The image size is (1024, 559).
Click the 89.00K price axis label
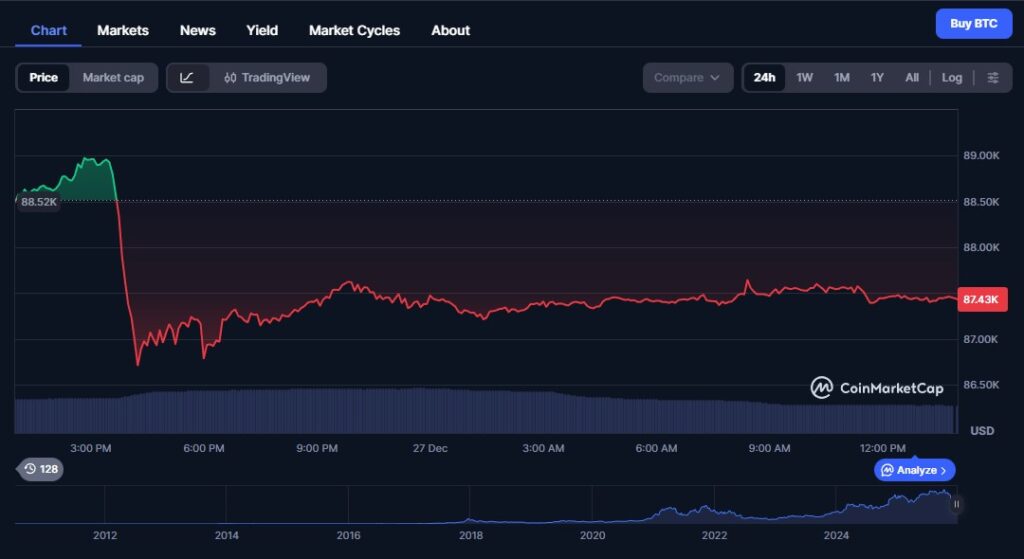[981, 156]
